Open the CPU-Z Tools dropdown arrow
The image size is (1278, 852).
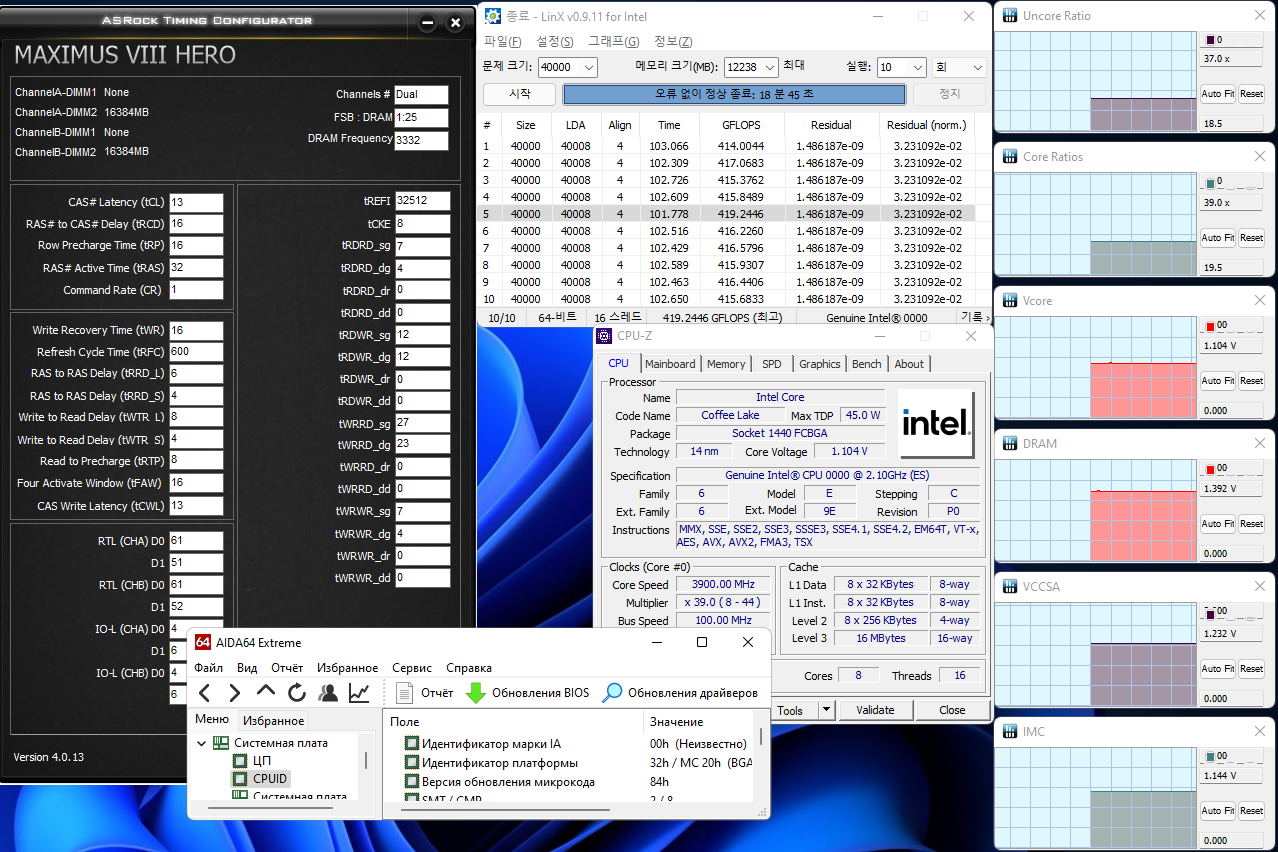tap(826, 710)
